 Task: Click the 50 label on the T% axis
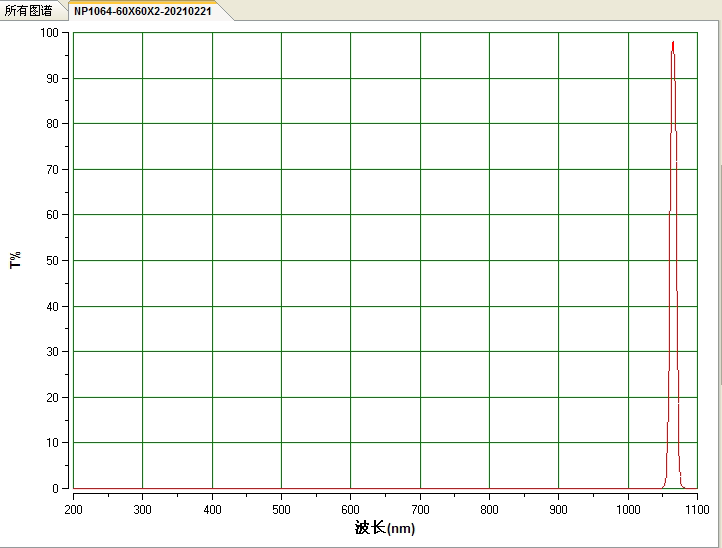[x=52, y=261]
